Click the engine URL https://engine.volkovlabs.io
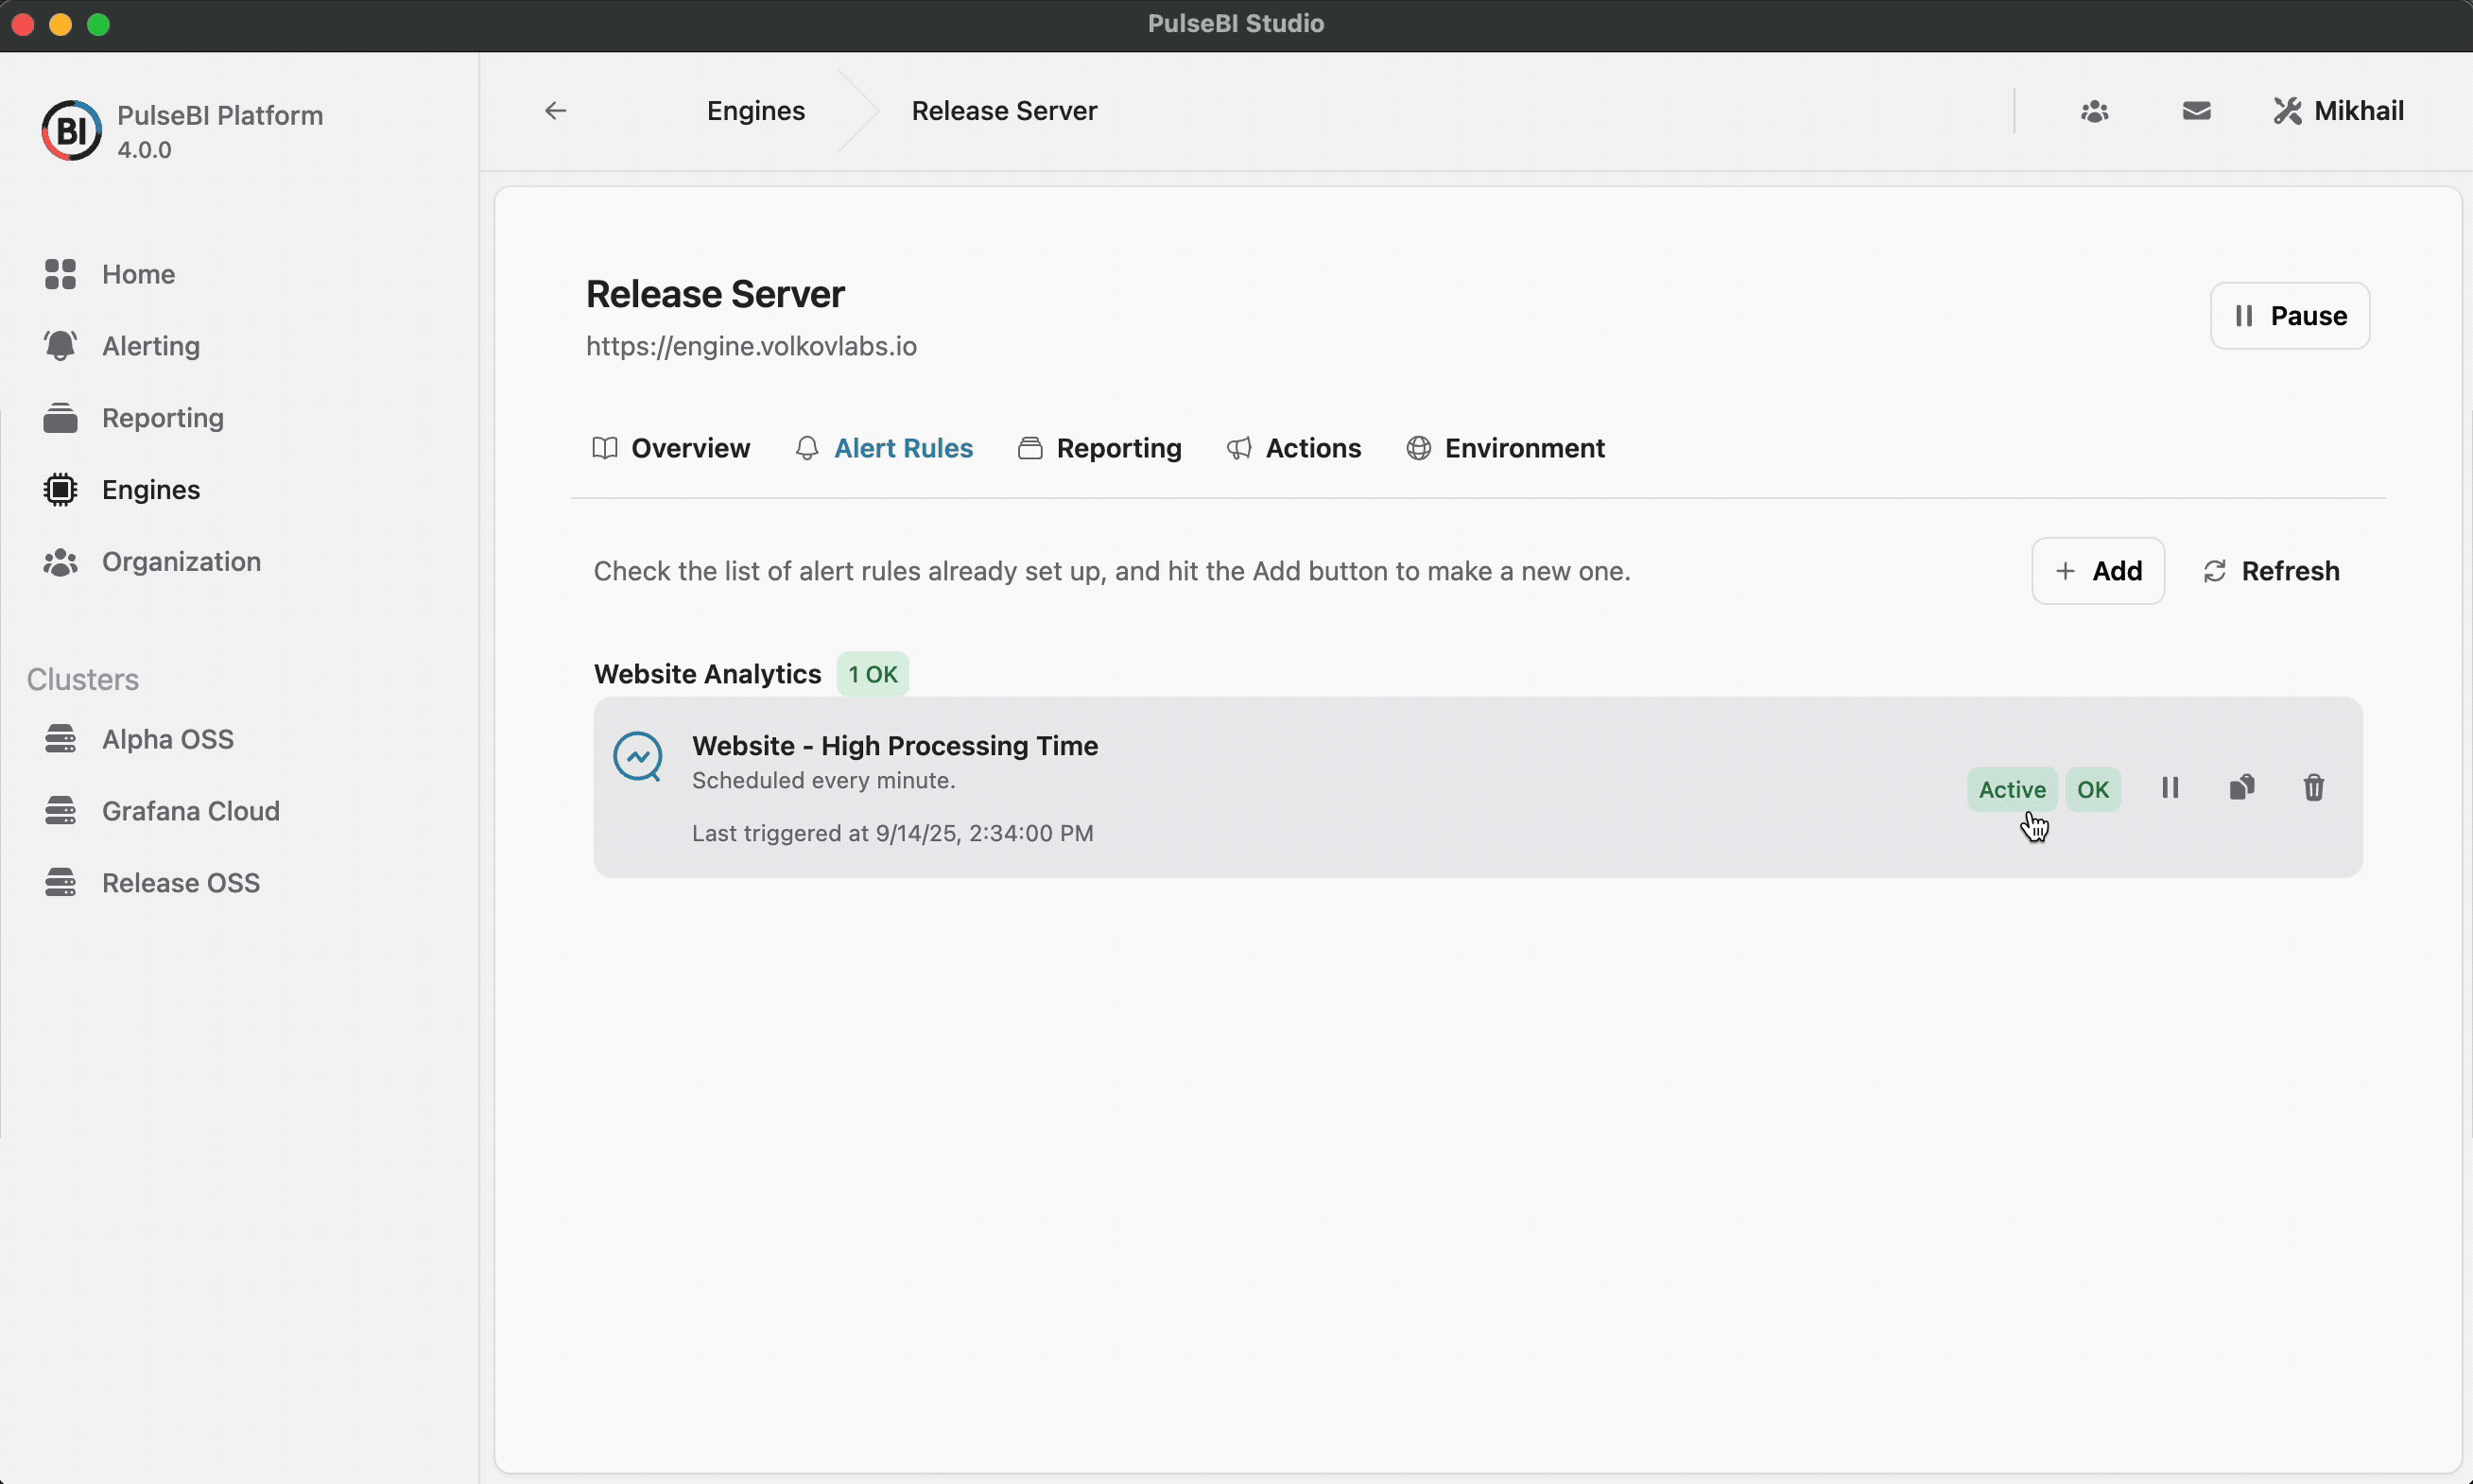Screen dimensions: 2473x1484 (751, 346)
